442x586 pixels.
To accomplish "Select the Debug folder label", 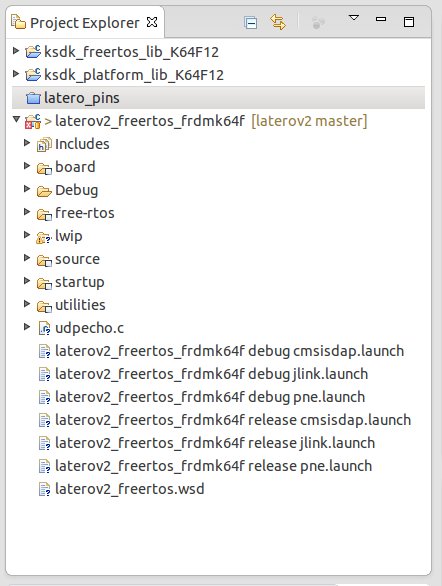I will (77, 190).
